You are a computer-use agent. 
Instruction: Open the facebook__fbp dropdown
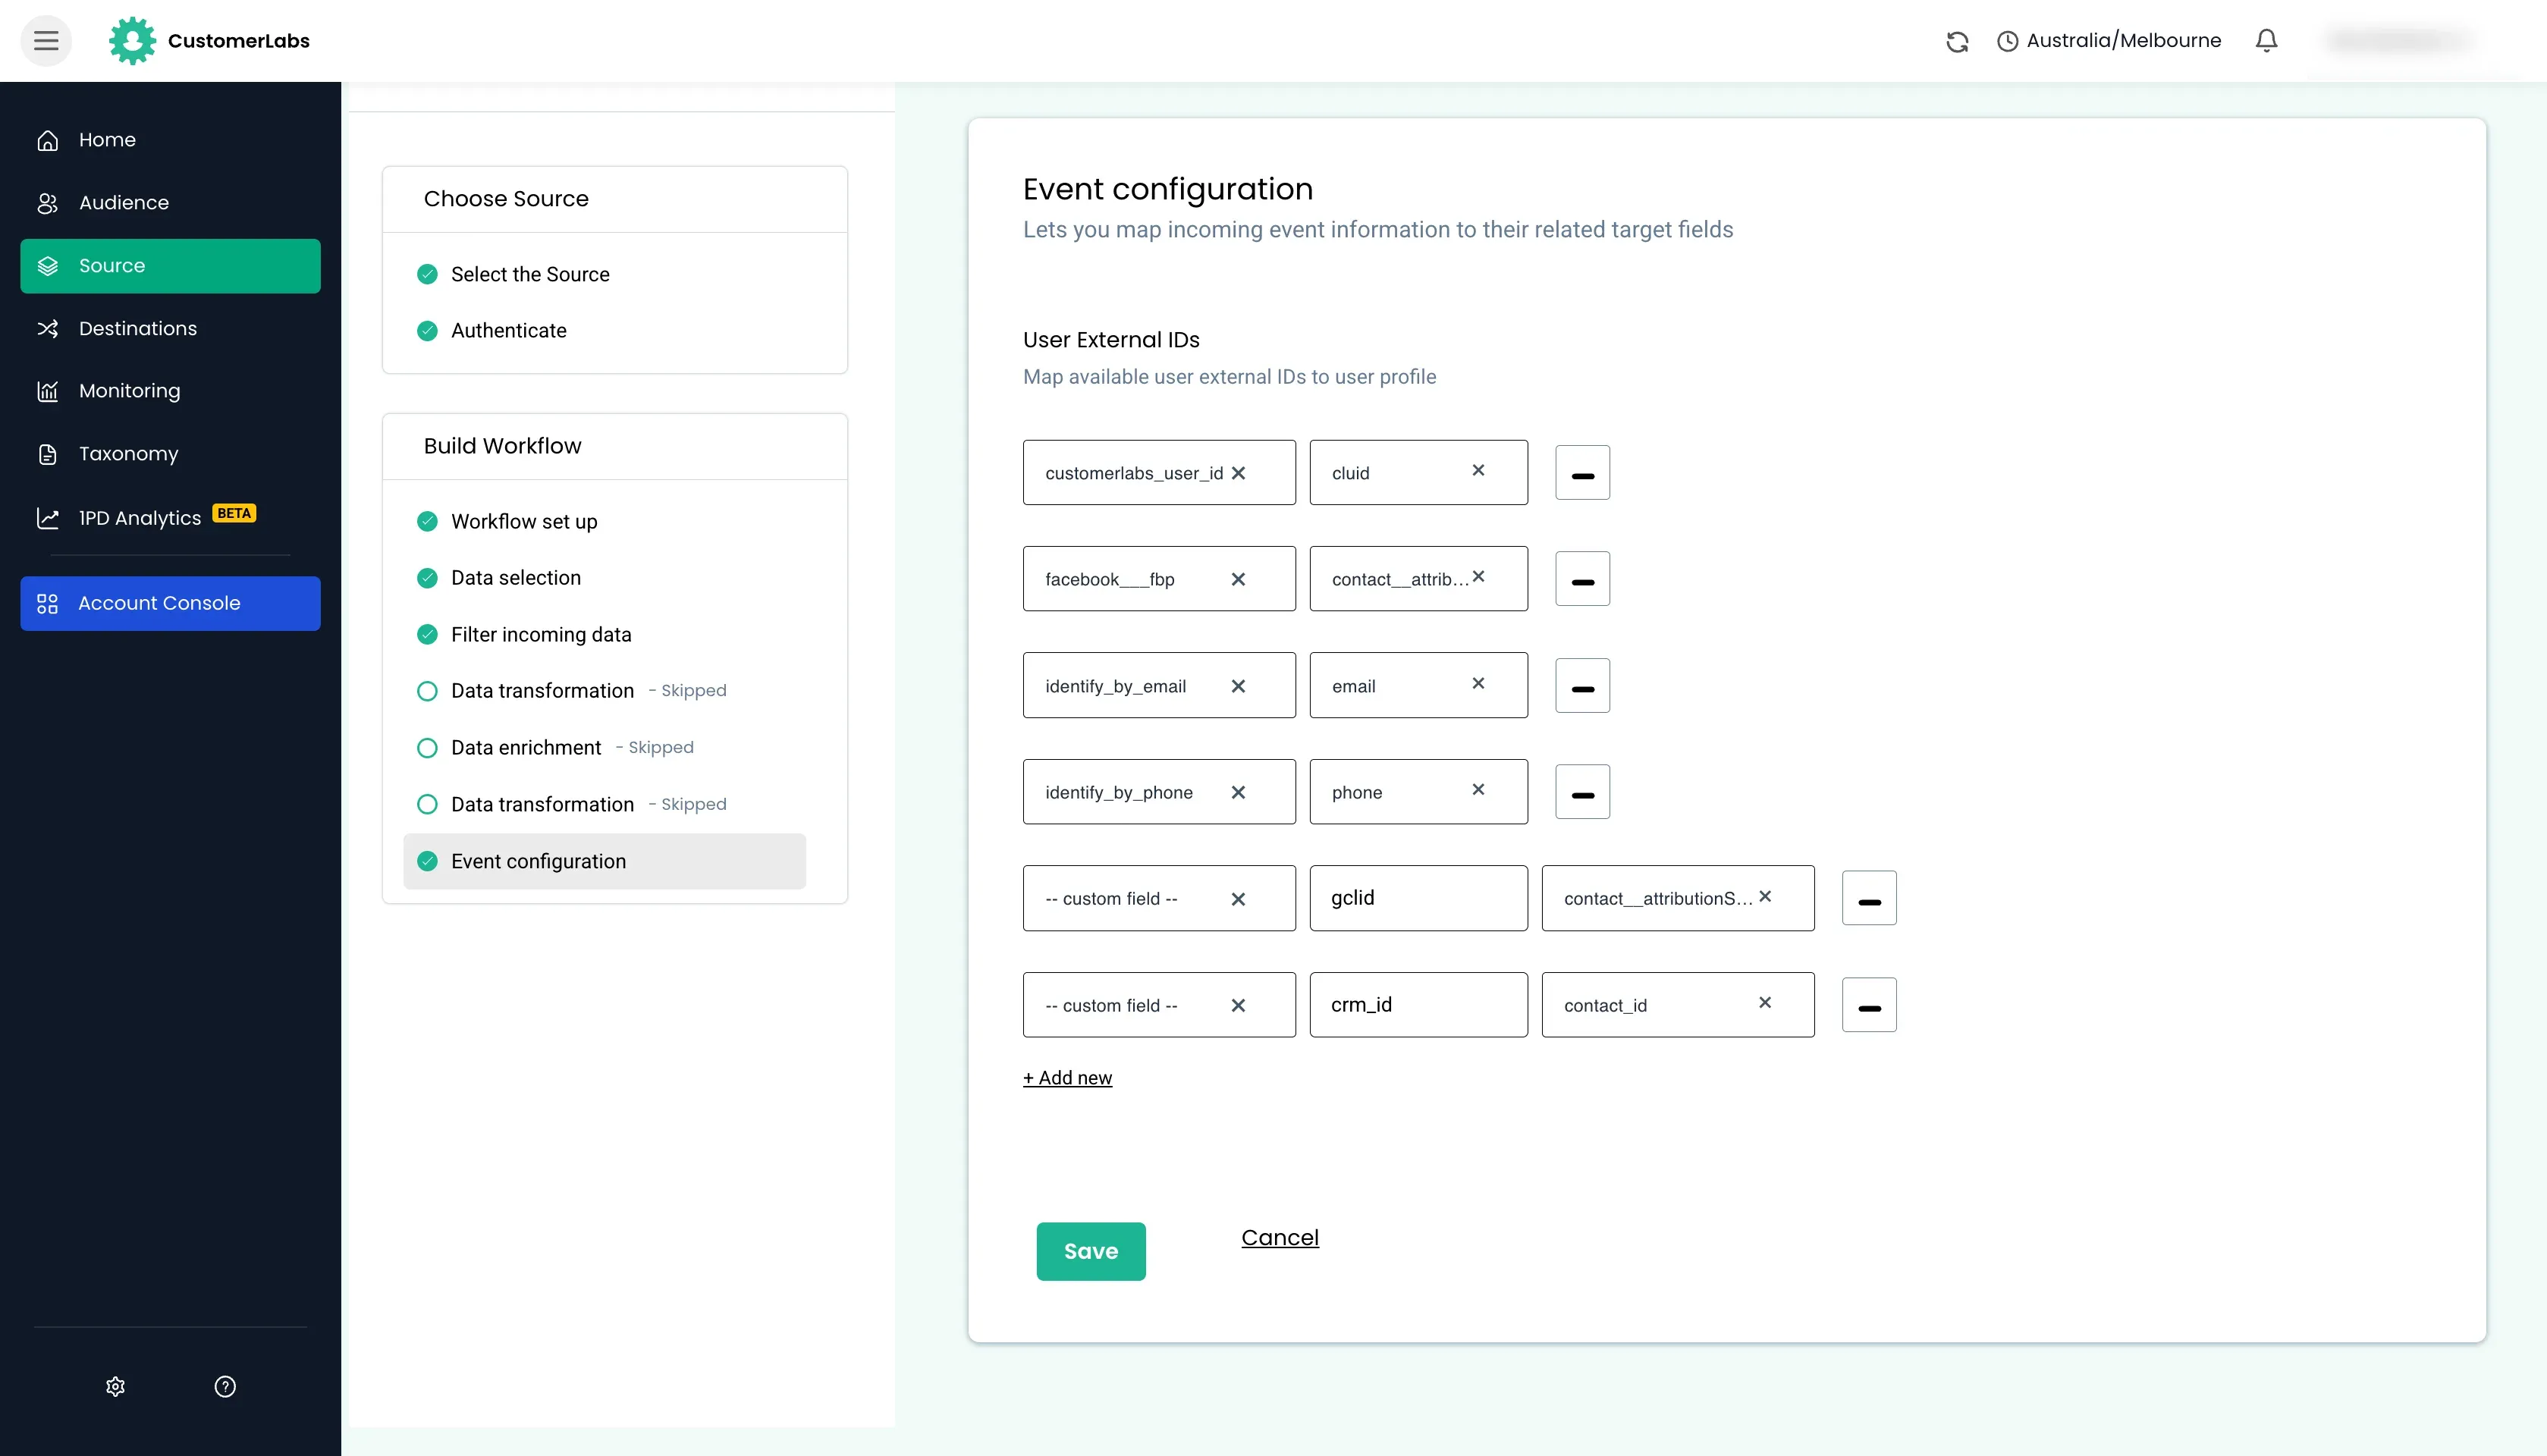tap(1159, 579)
